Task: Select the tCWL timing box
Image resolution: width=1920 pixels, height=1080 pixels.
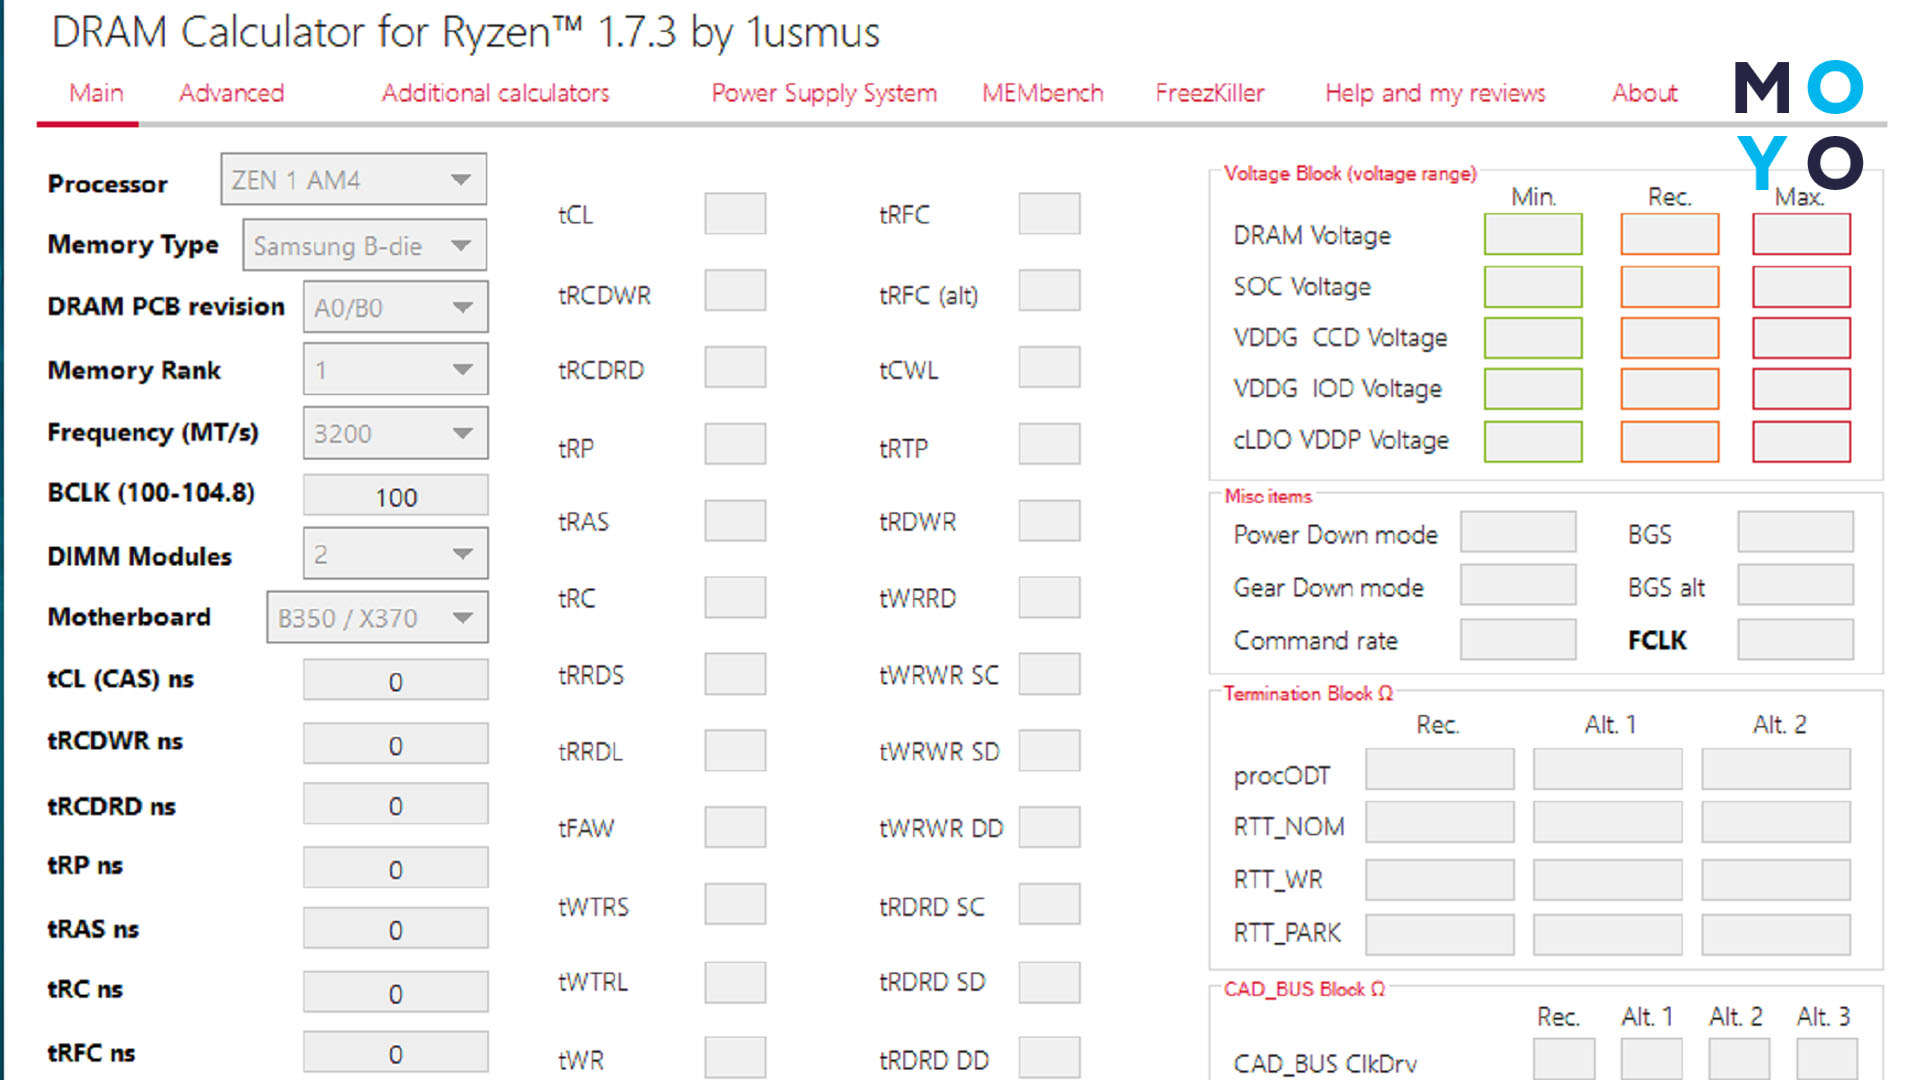Action: [1049, 367]
